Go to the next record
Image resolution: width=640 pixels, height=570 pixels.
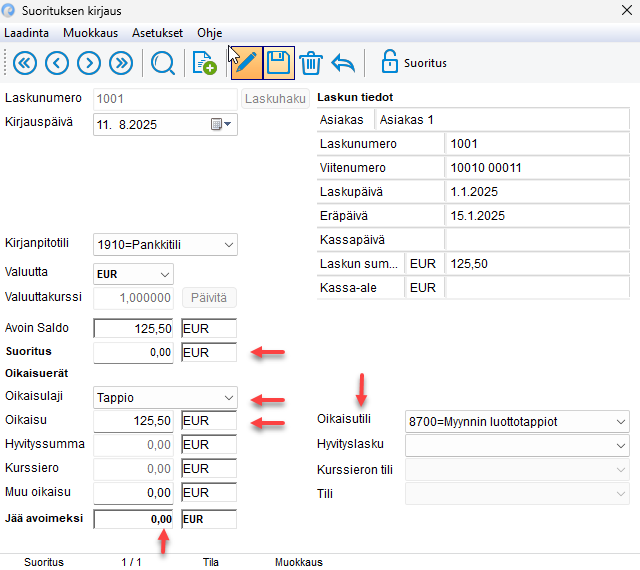tap(89, 63)
